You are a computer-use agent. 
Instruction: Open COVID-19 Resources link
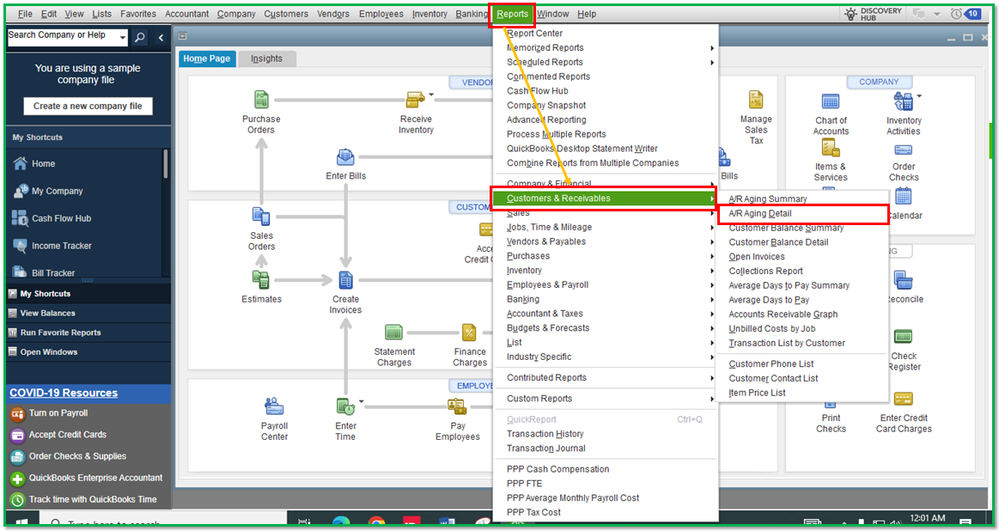point(63,393)
